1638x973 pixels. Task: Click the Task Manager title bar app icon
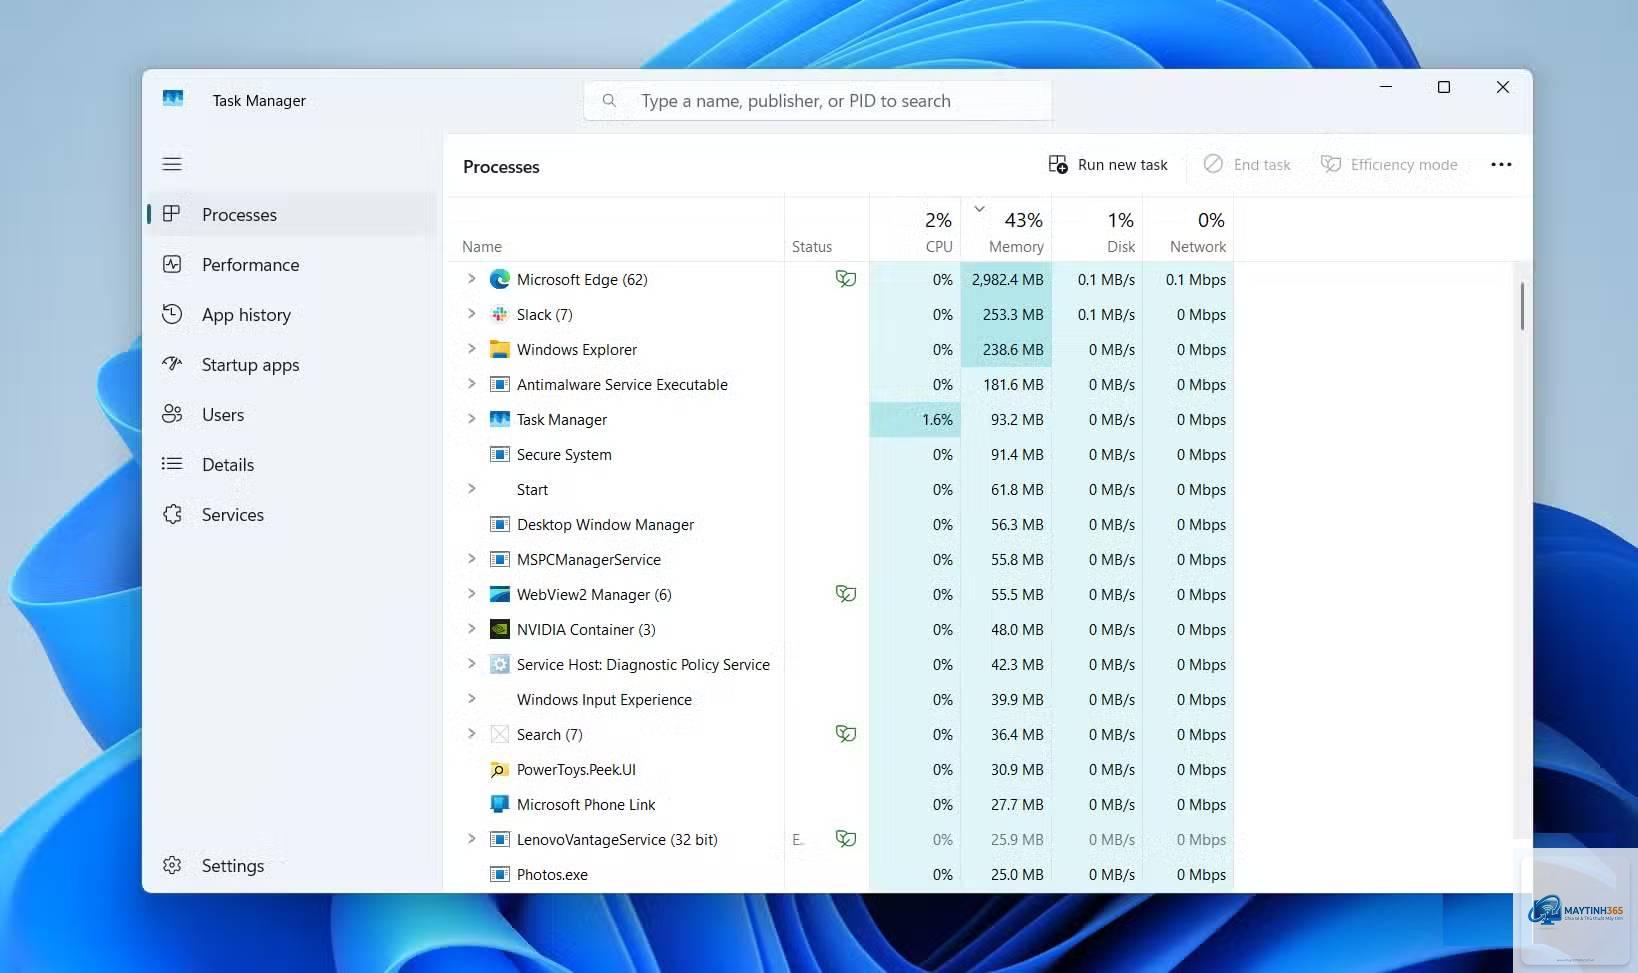(173, 99)
